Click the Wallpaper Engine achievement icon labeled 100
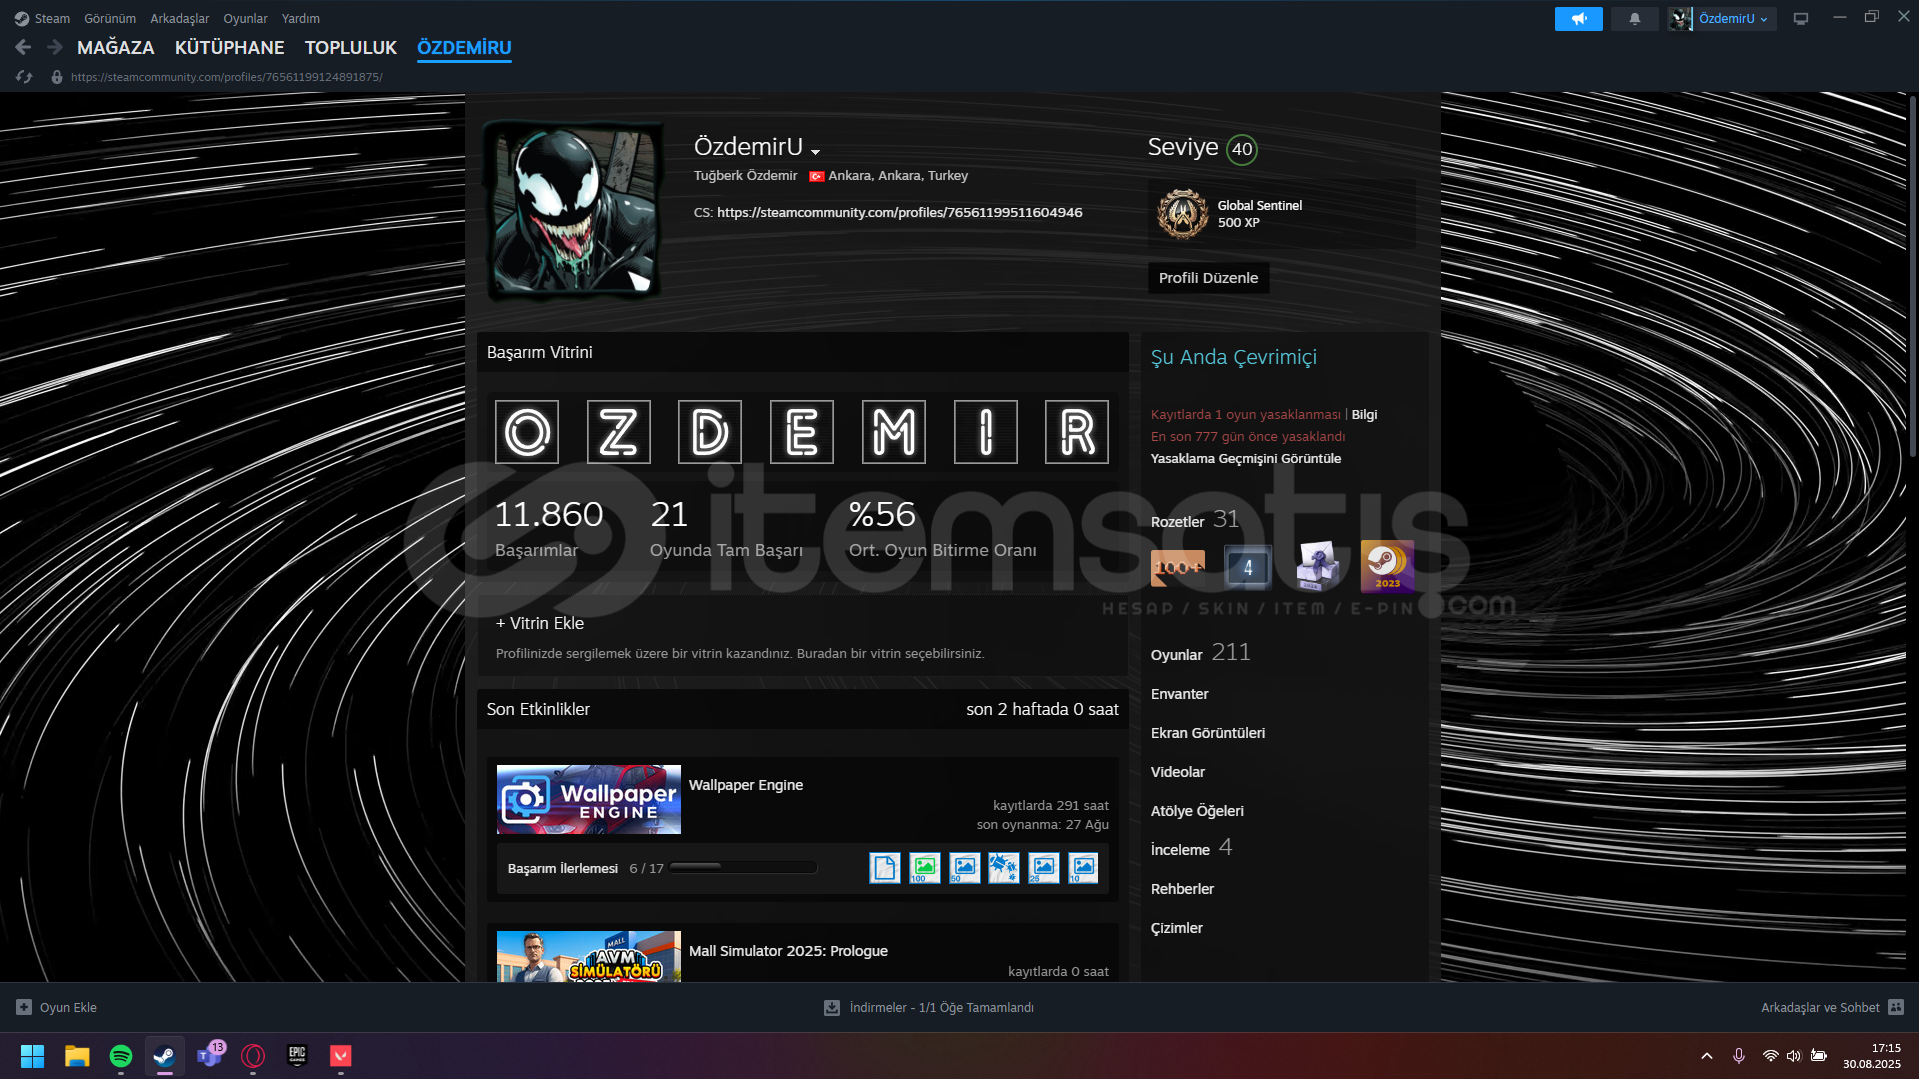 pos(925,868)
